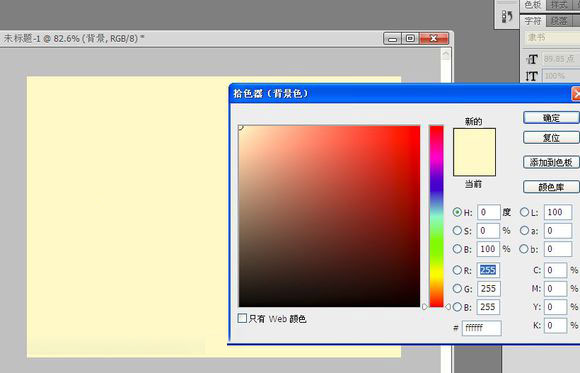The width and height of the screenshot is (580, 373).
Task: Select the H hue radio button
Action: point(457,212)
